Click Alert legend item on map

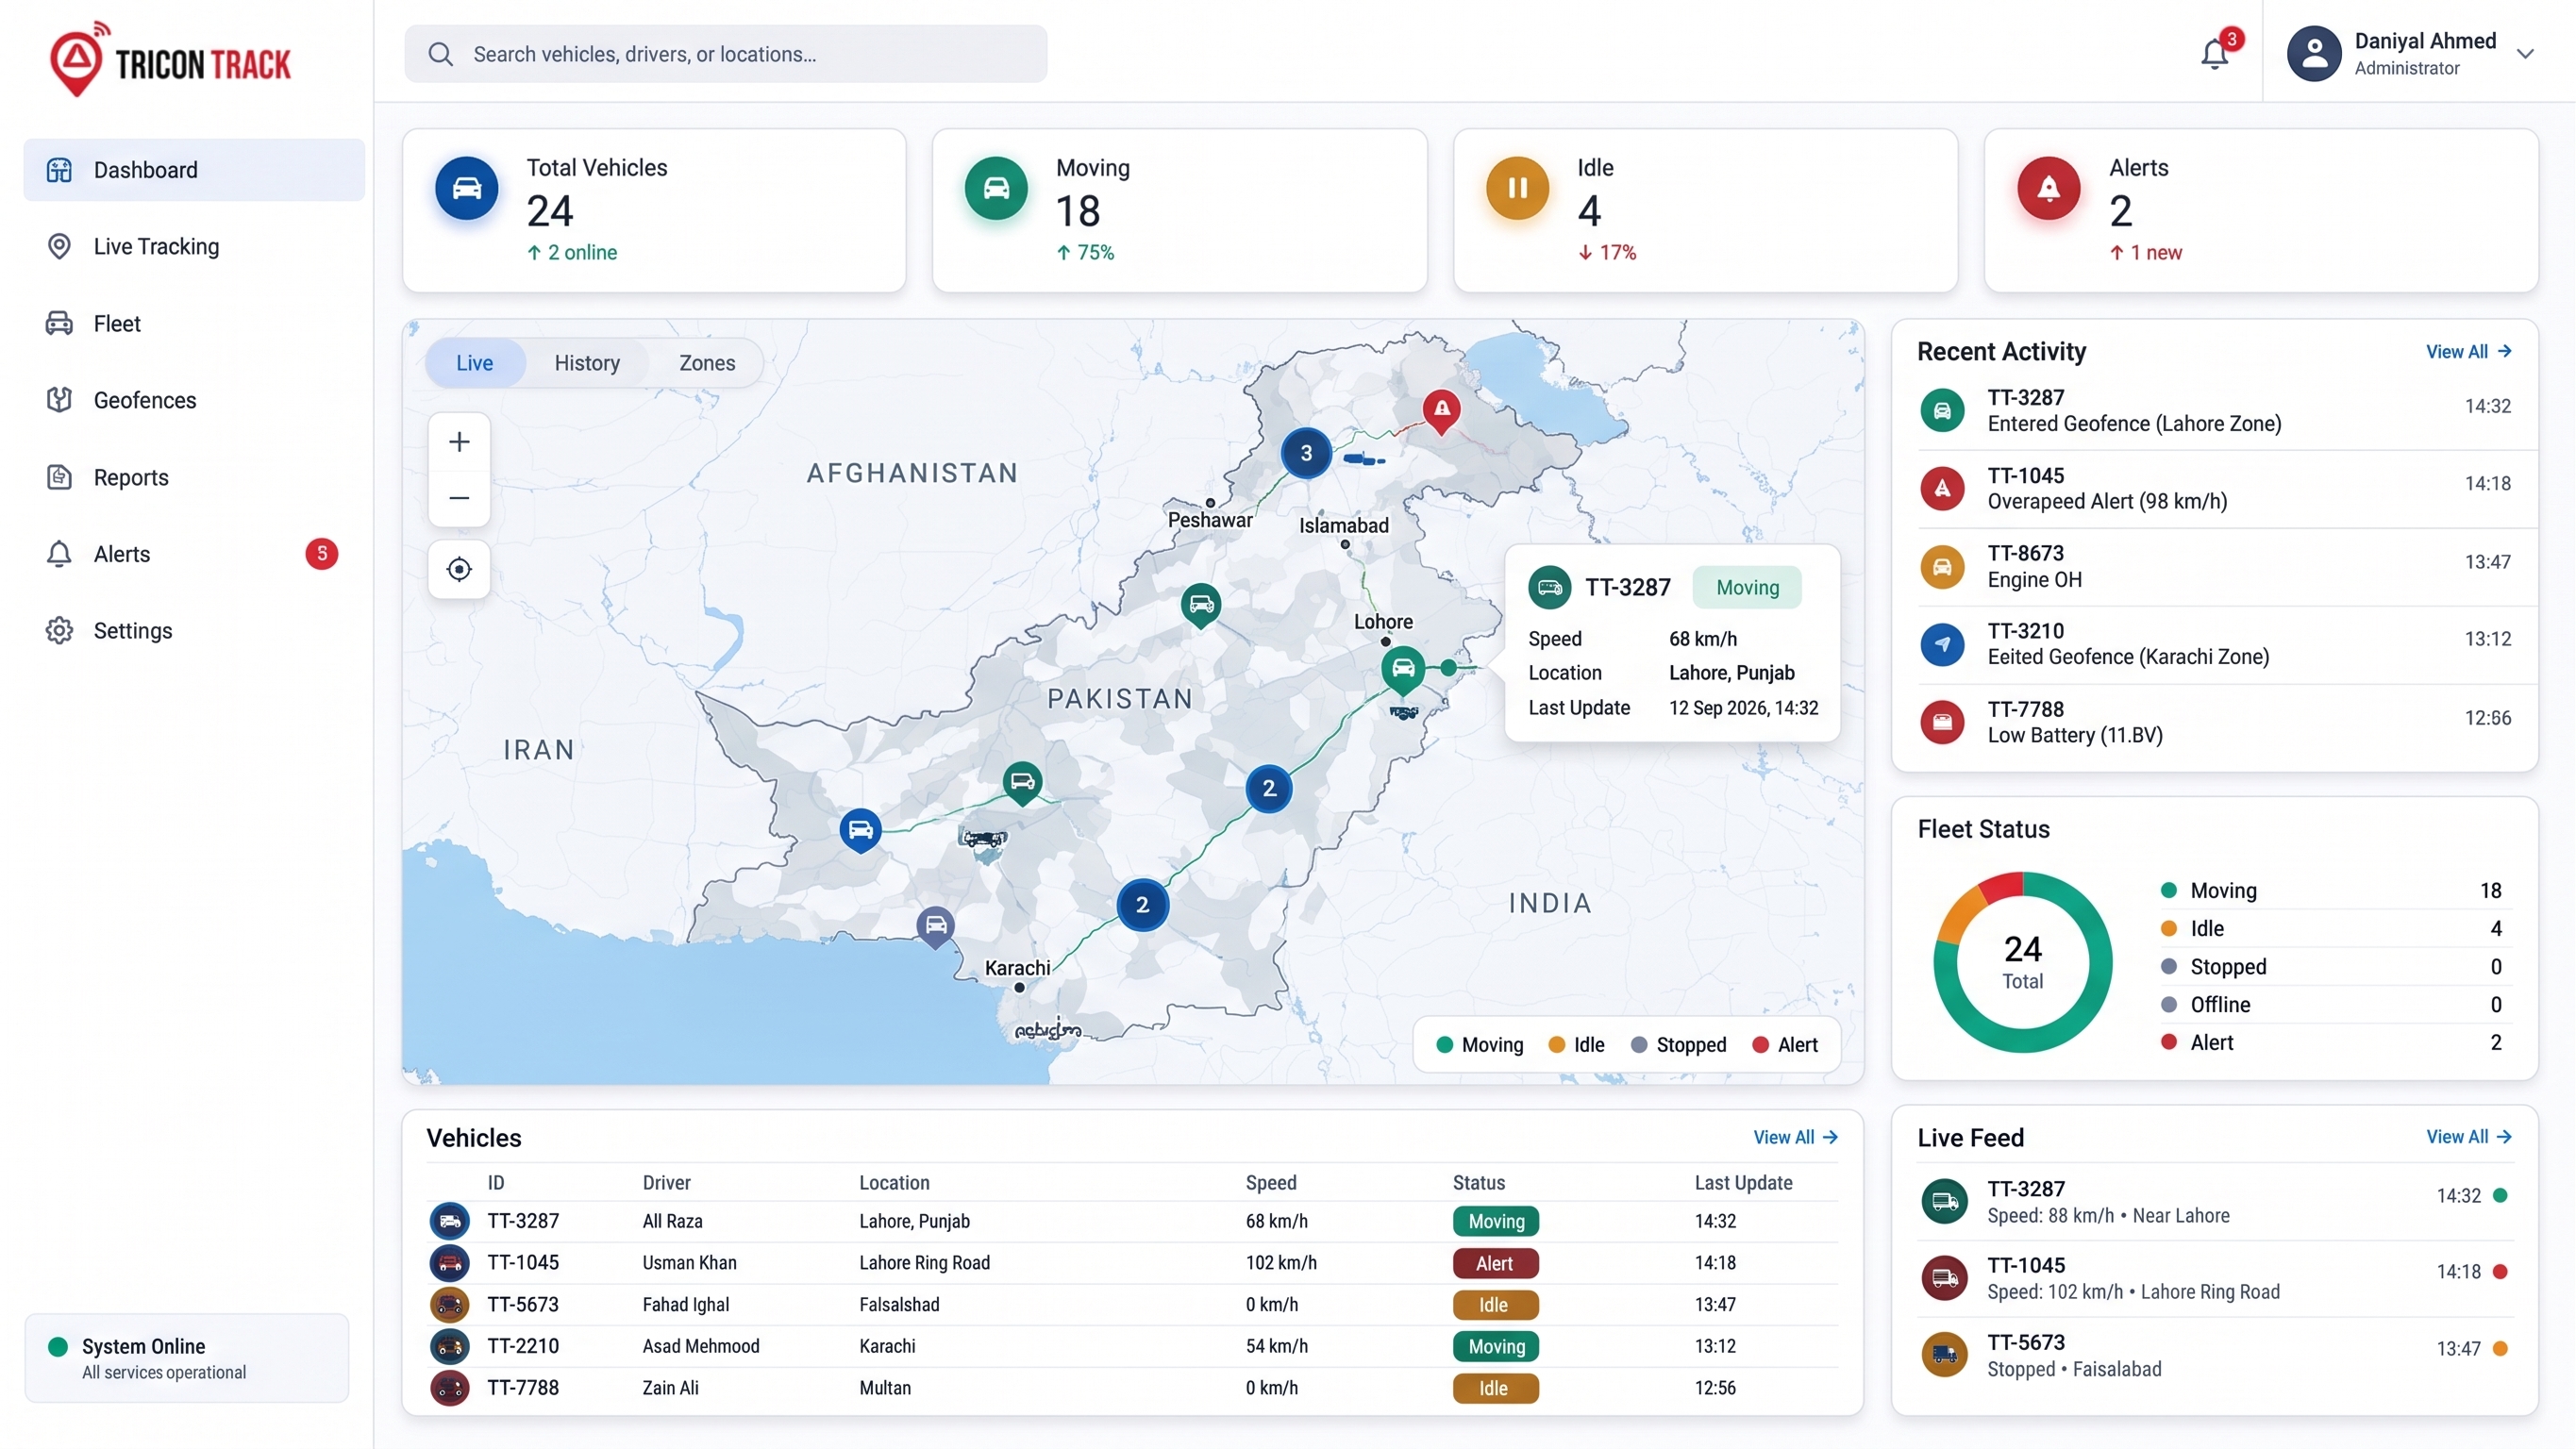click(1785, 1046)
